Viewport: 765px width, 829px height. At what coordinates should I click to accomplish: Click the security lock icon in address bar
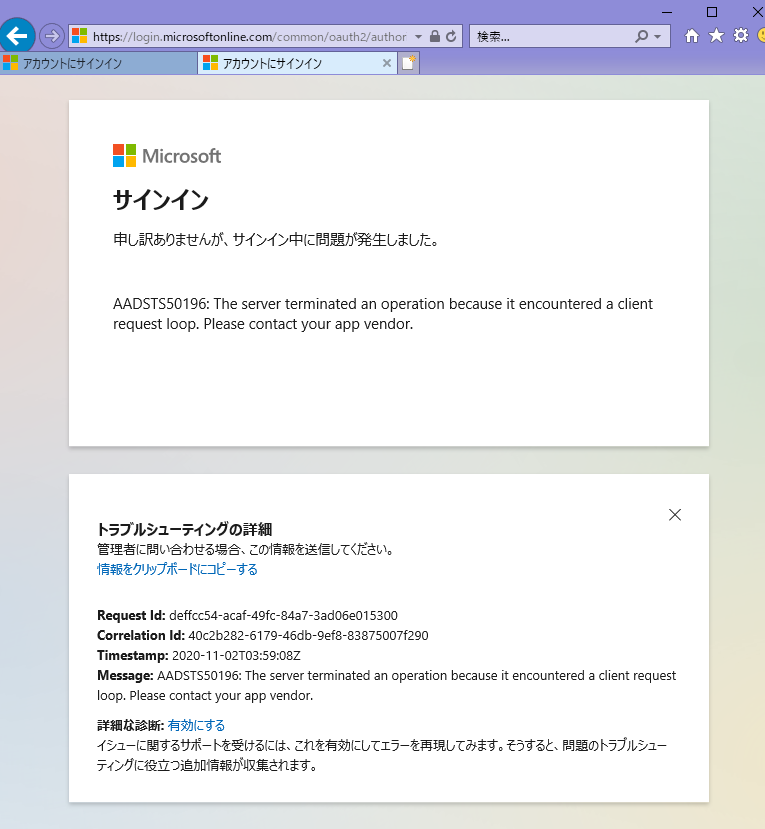click(435, 36)
